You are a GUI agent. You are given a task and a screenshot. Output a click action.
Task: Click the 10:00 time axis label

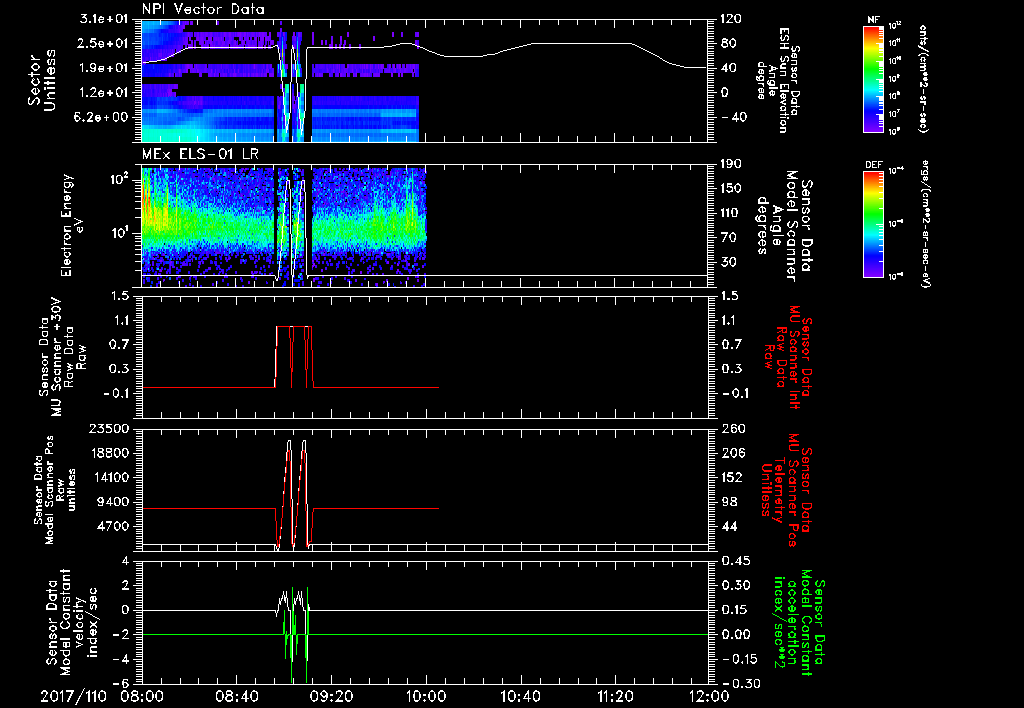(426, 696)
